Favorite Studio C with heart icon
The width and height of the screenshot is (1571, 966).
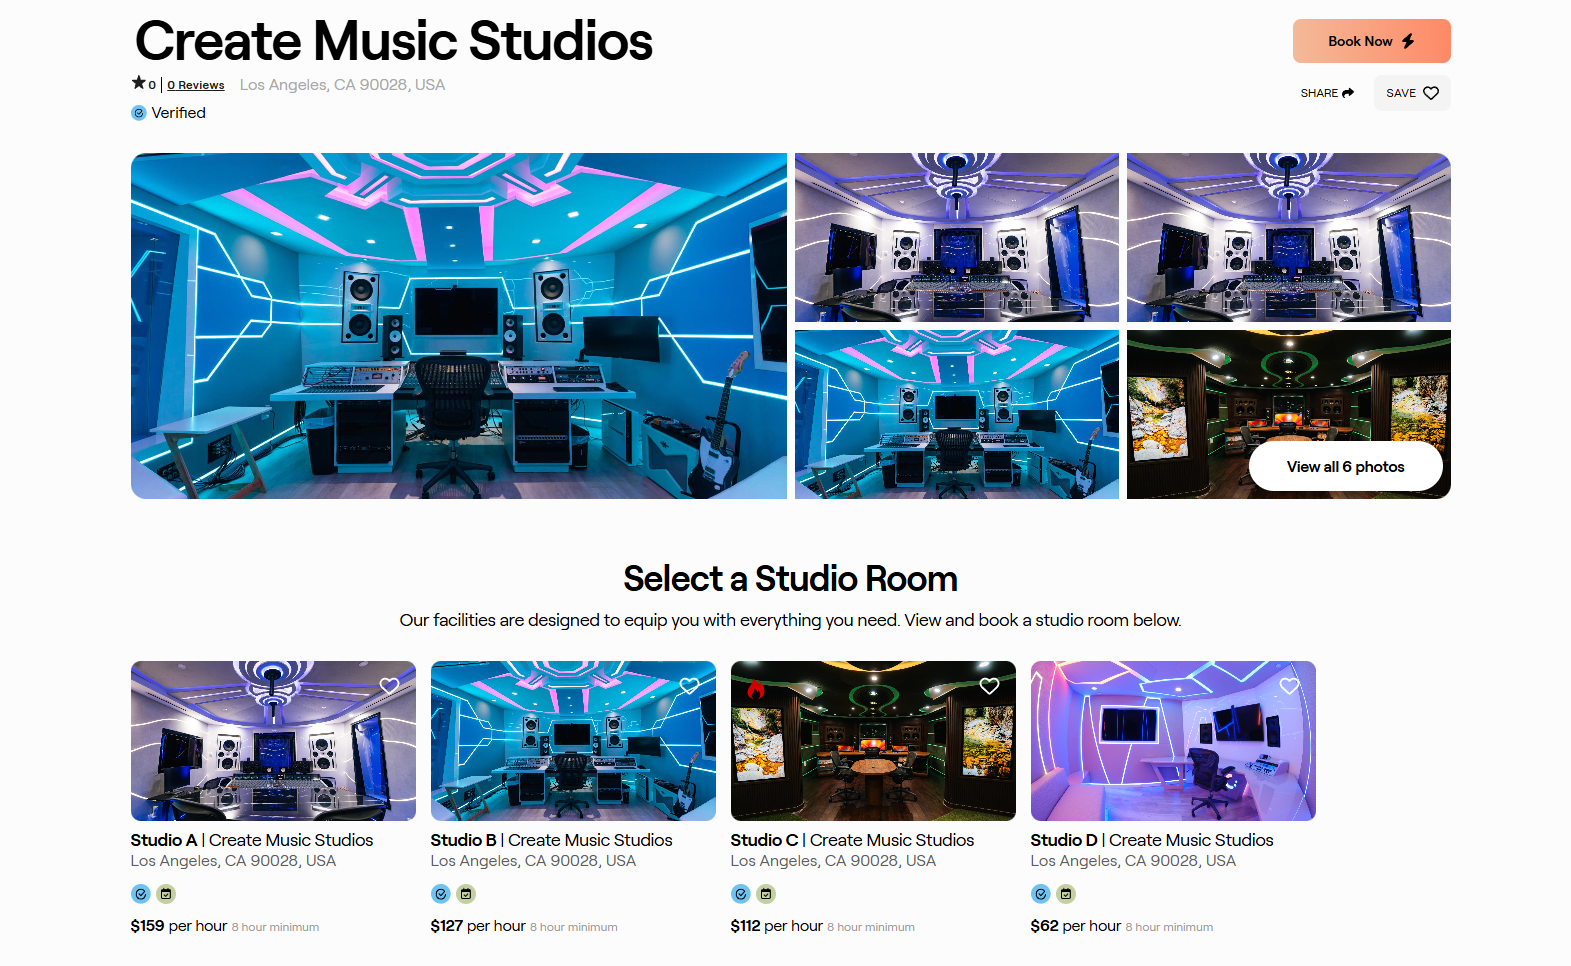[x=989, y=686]
